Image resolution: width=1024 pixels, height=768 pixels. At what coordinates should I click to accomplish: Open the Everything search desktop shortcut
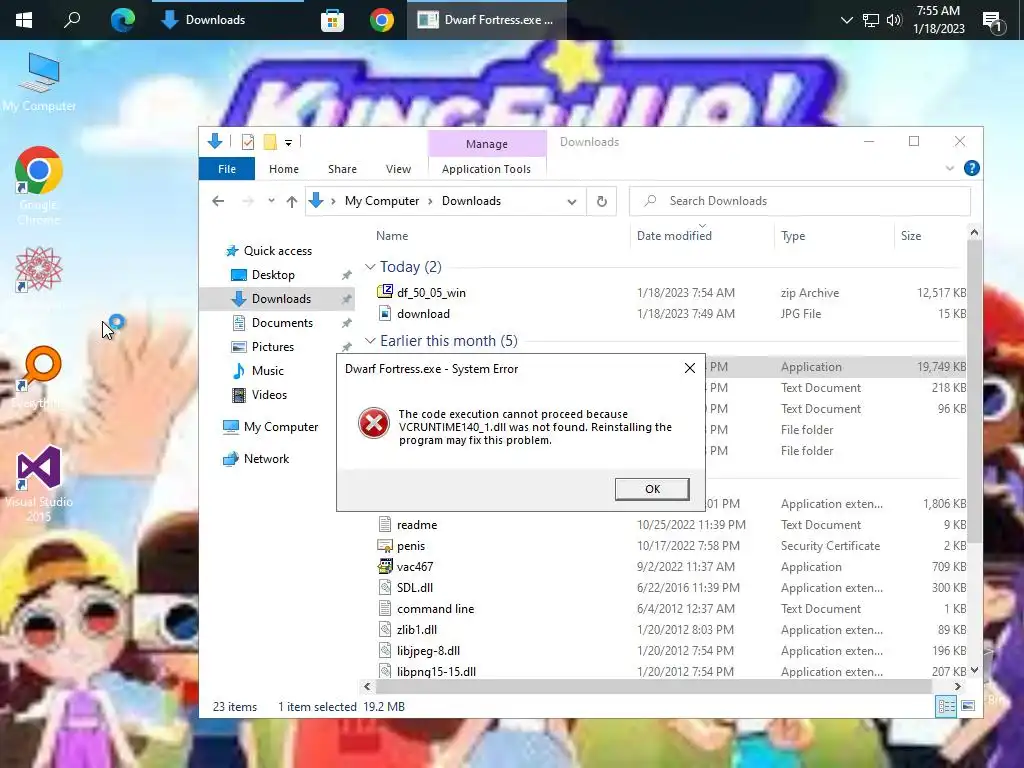(39, 377)
